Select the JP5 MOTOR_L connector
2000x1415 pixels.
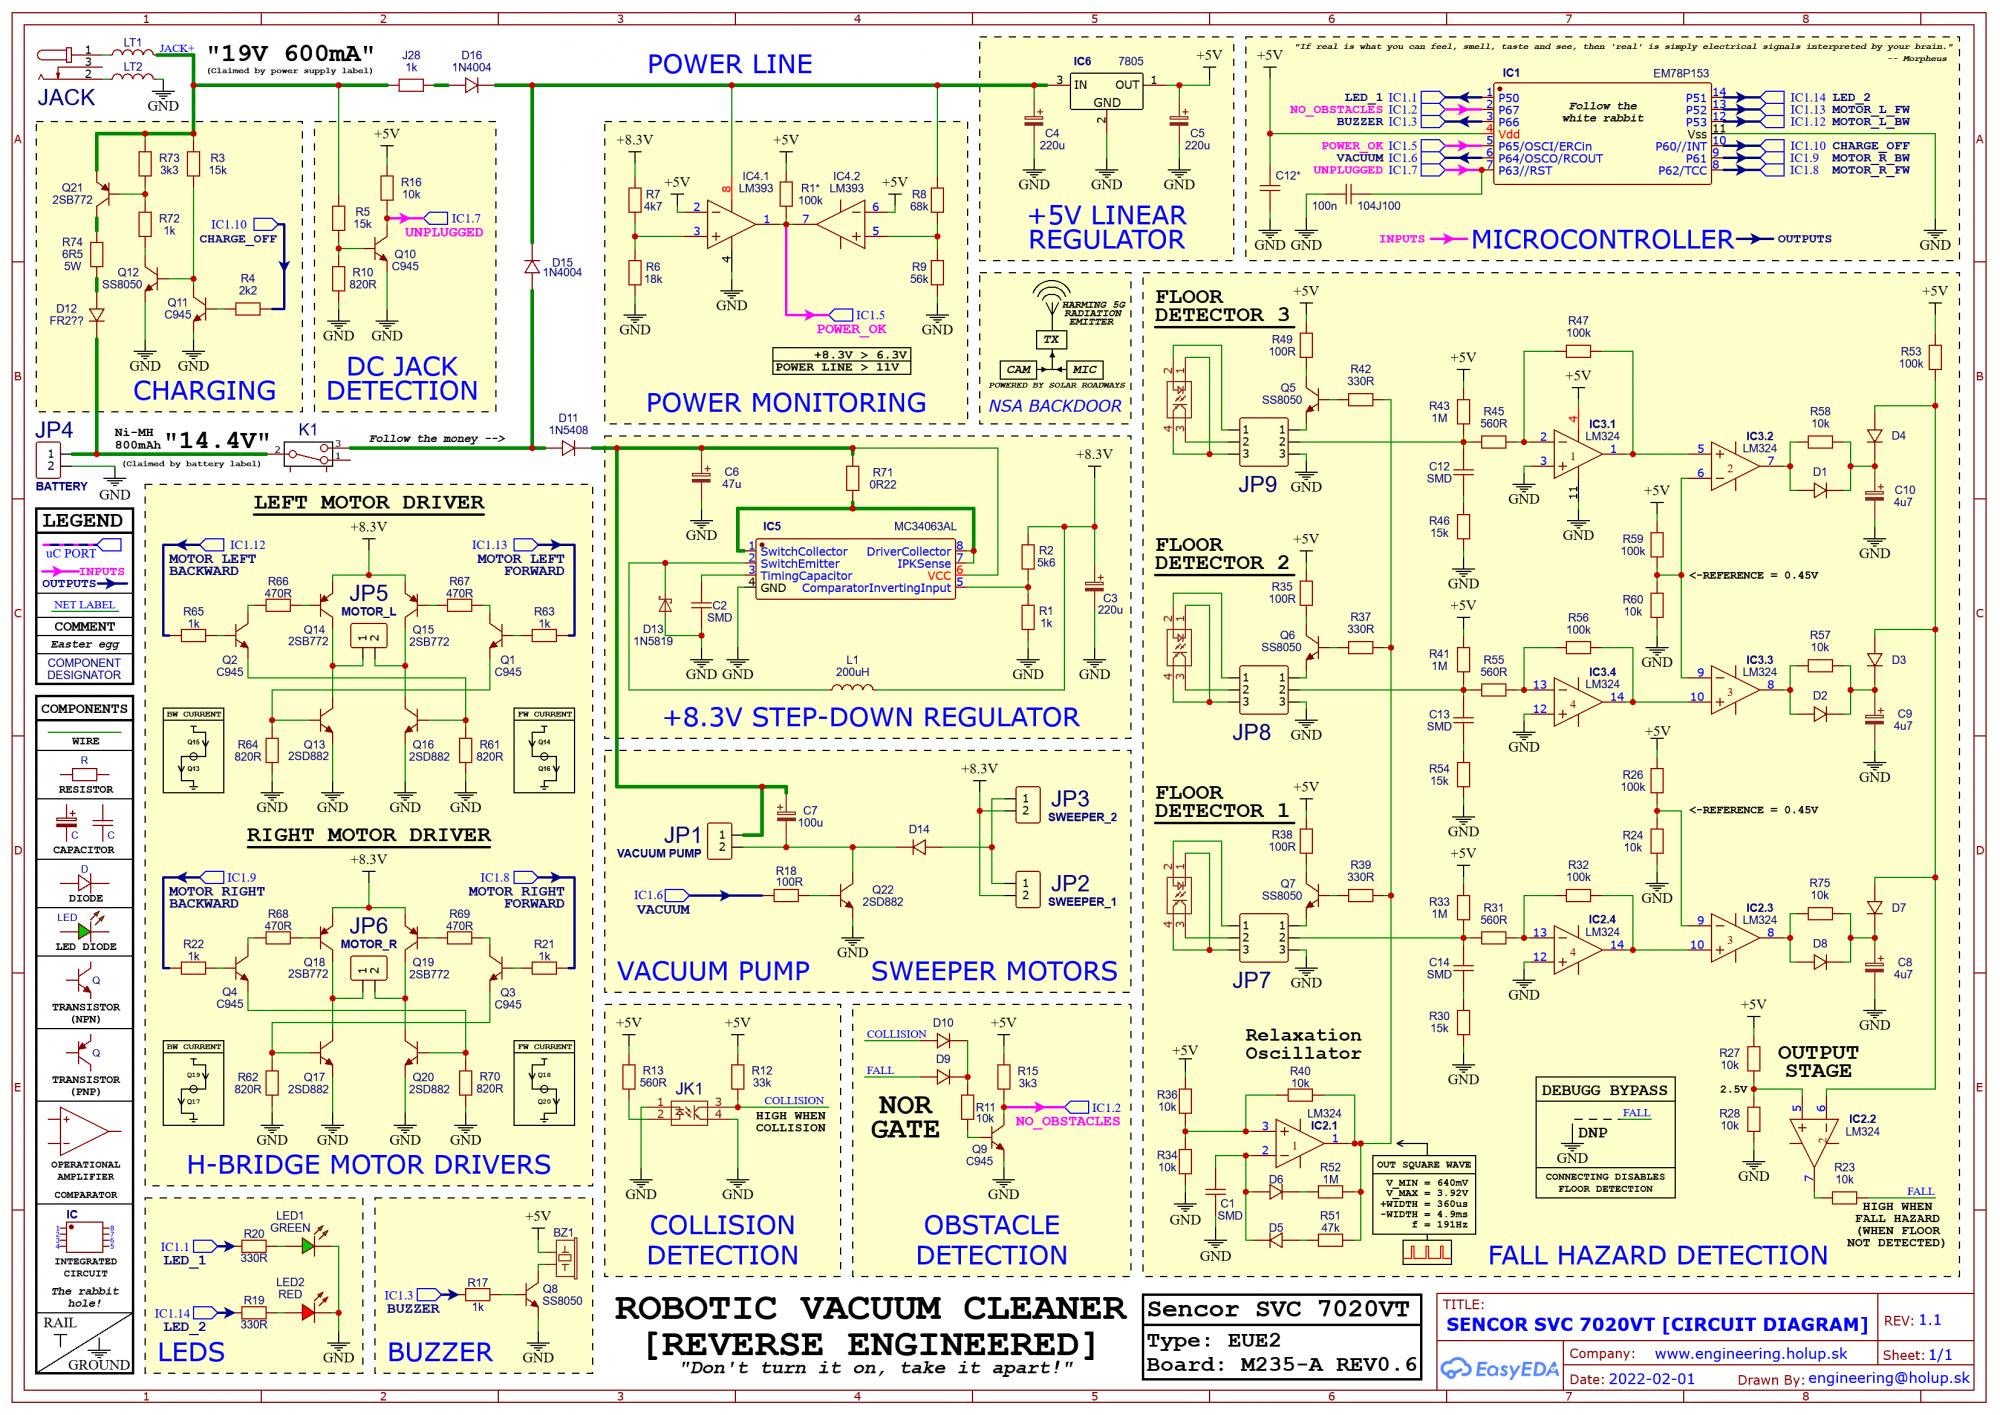coord(368,636)
